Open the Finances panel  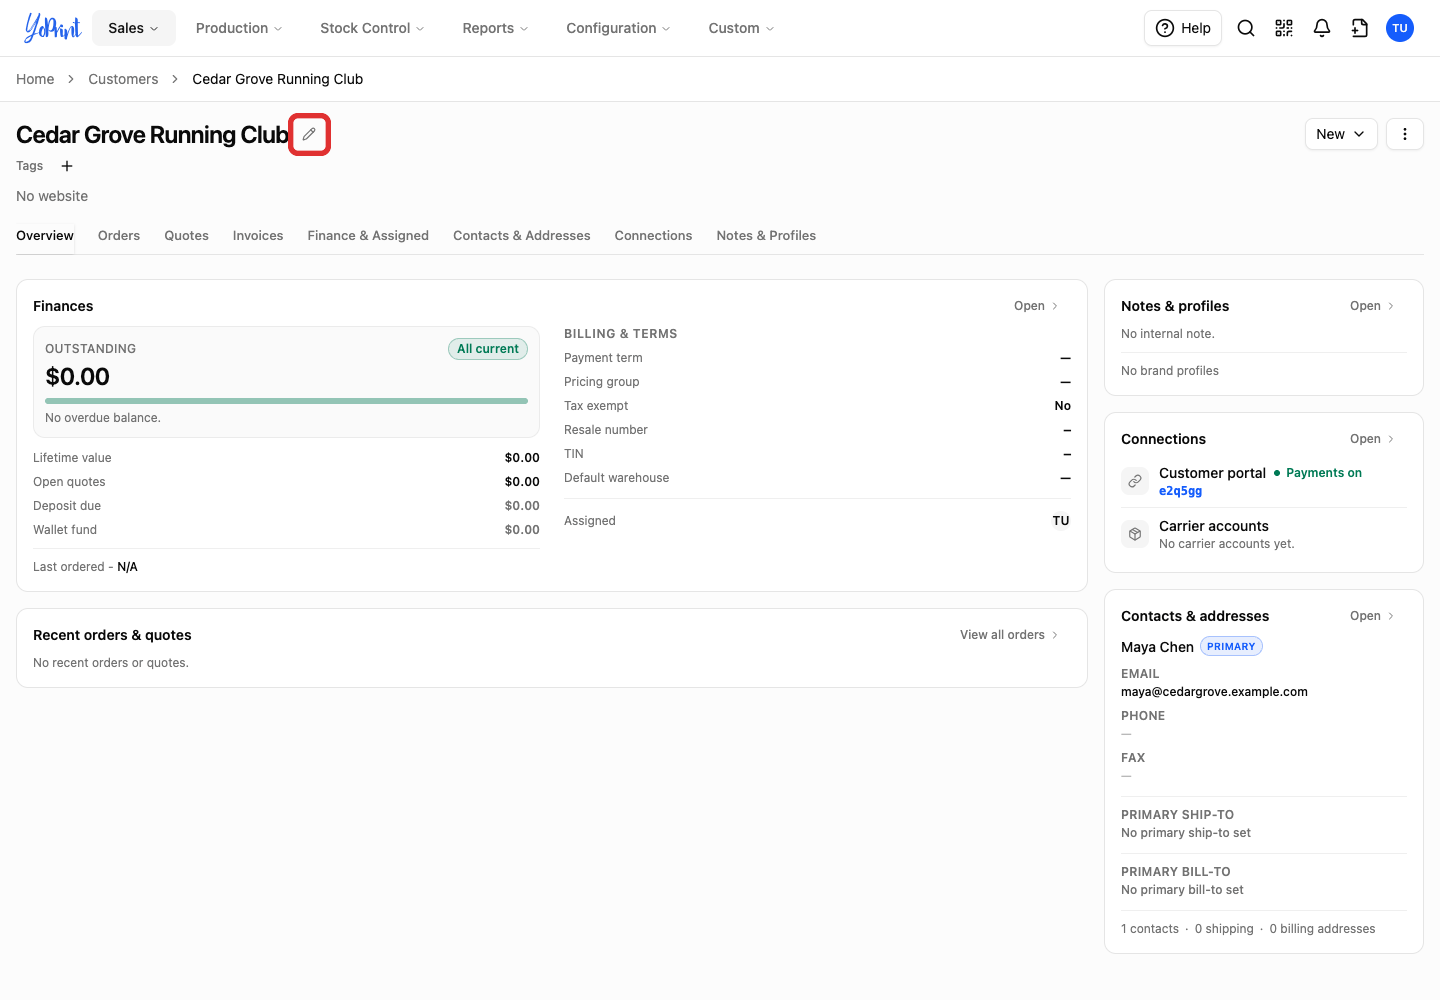[1036, 306]
